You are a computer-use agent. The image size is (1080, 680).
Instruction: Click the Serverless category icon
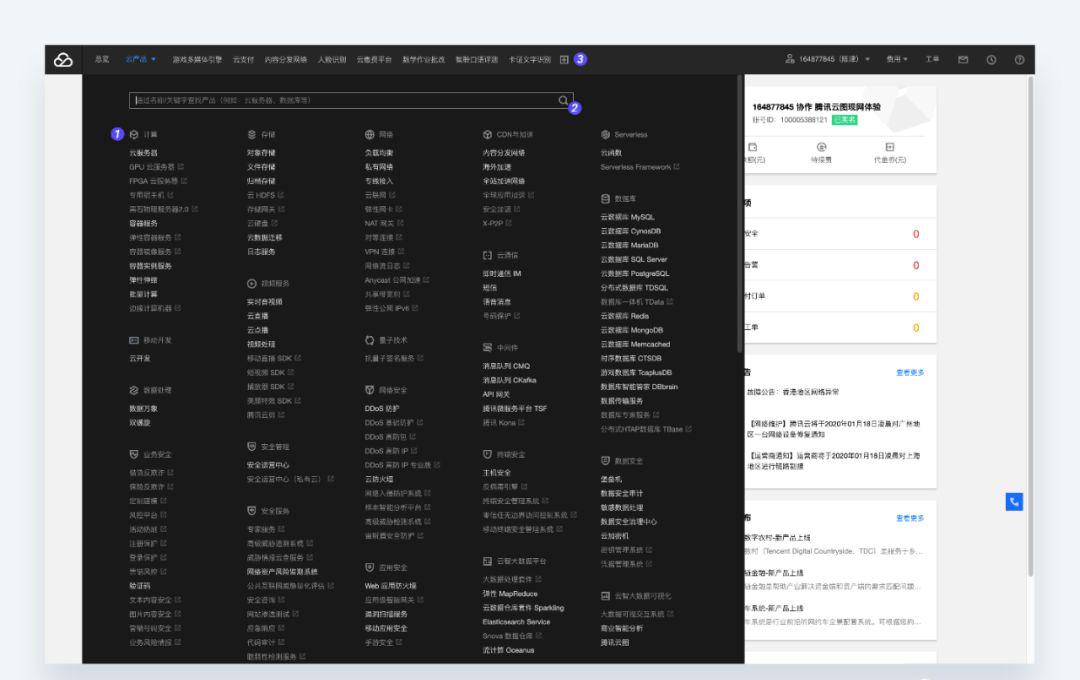pyautogui.click(x=605, y=135)
